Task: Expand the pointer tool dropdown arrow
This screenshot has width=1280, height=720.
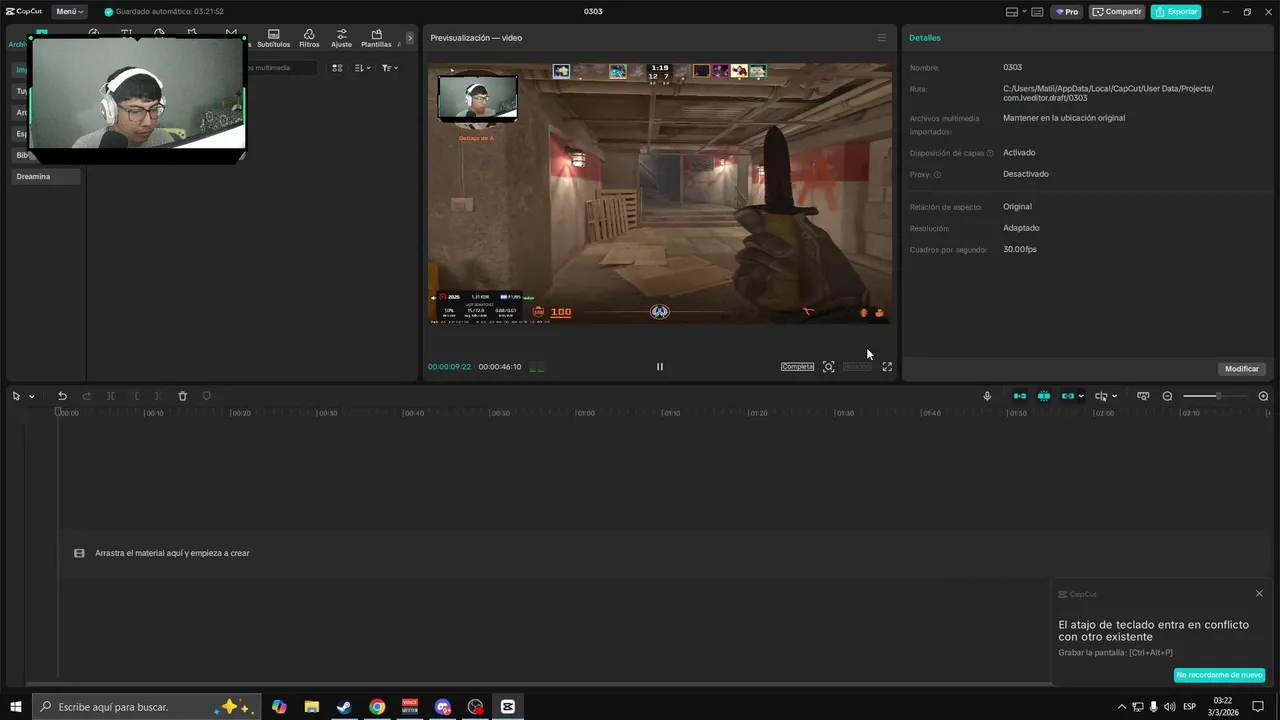Action: point(31,396)
